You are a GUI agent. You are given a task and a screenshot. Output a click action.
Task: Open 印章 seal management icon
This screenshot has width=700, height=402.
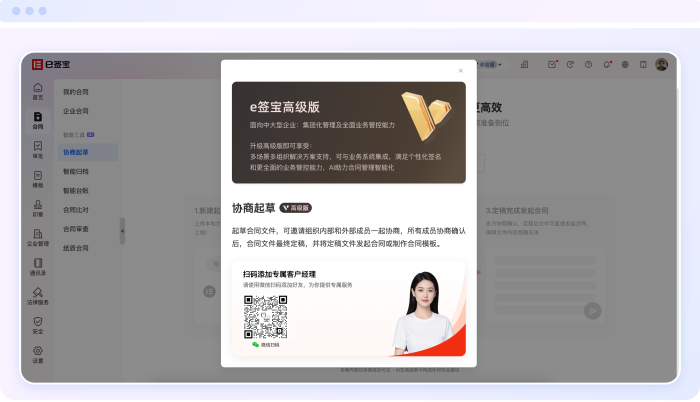[38, 208]
